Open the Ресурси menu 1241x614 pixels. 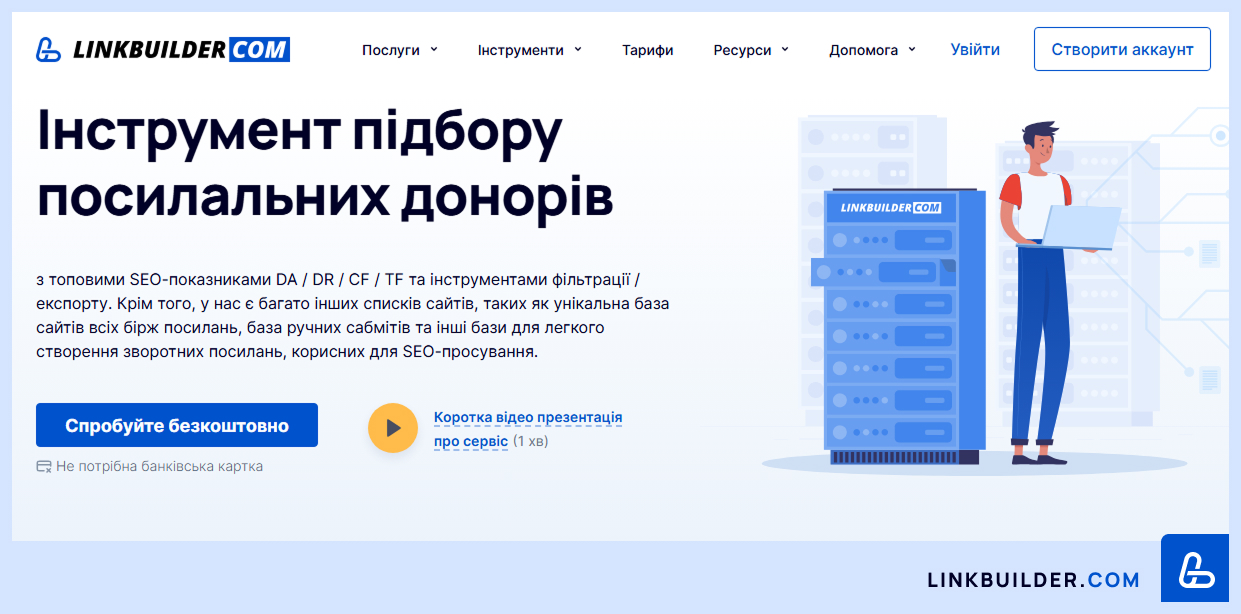[742, 50]
